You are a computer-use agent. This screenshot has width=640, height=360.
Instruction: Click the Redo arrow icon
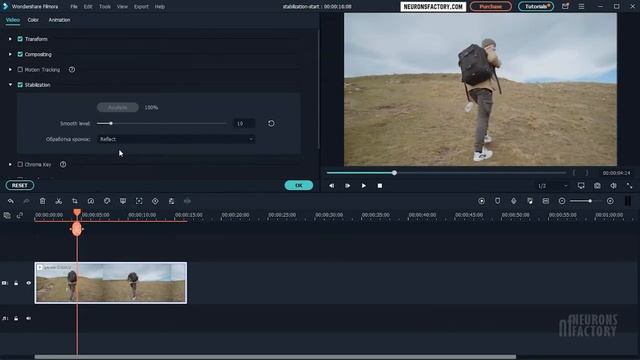pos(27,201)
